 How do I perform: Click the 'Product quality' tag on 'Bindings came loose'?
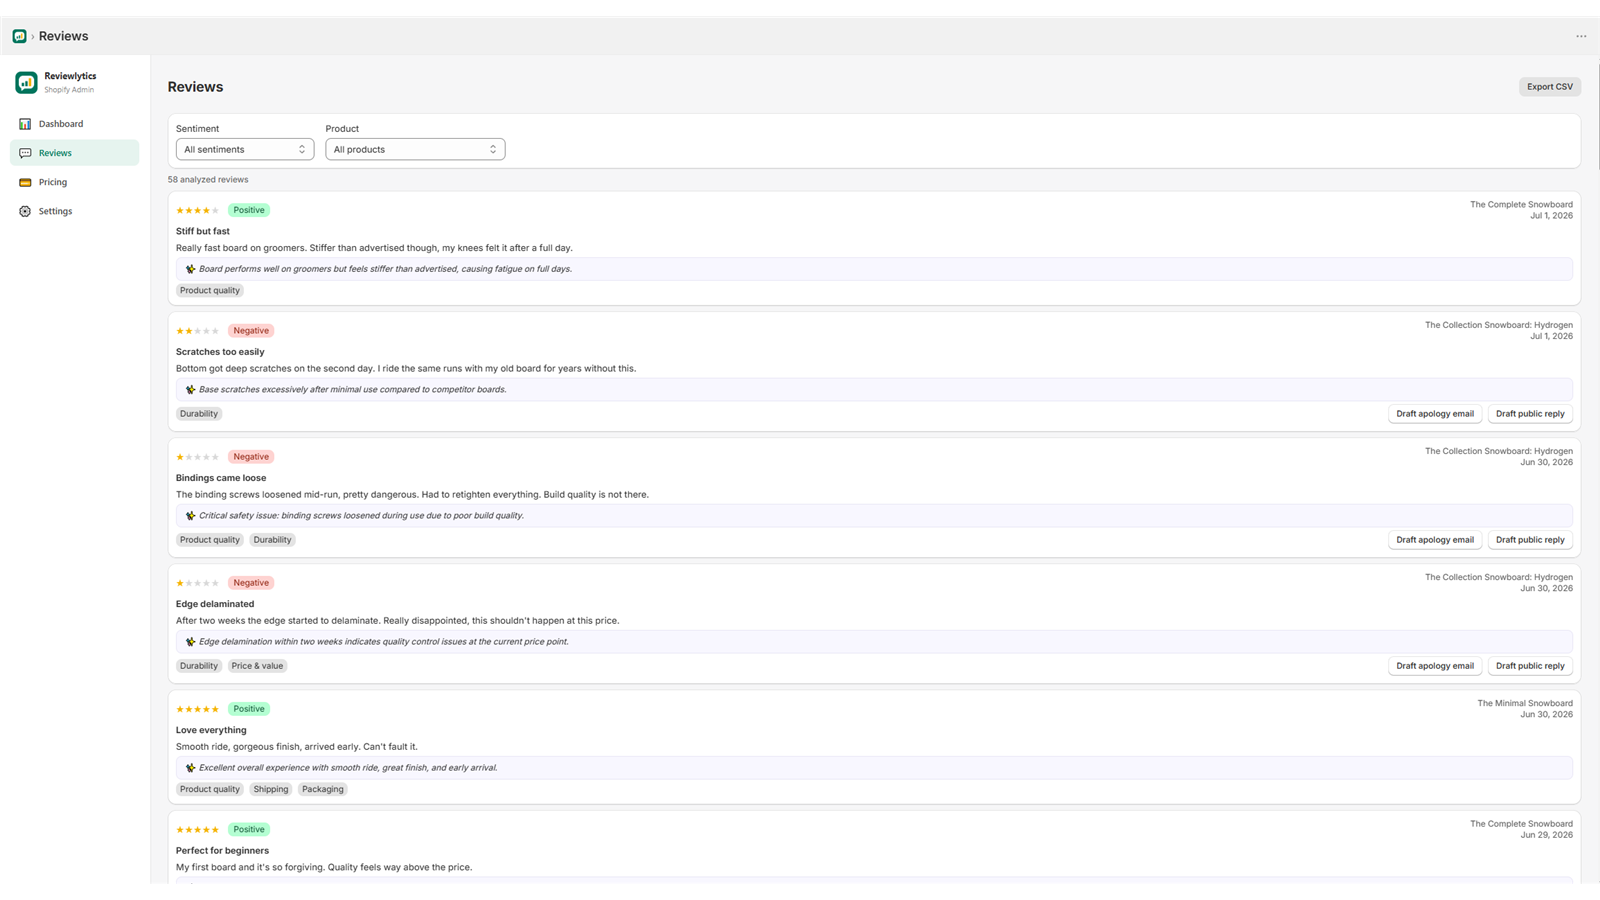click(x=210, y=540)
